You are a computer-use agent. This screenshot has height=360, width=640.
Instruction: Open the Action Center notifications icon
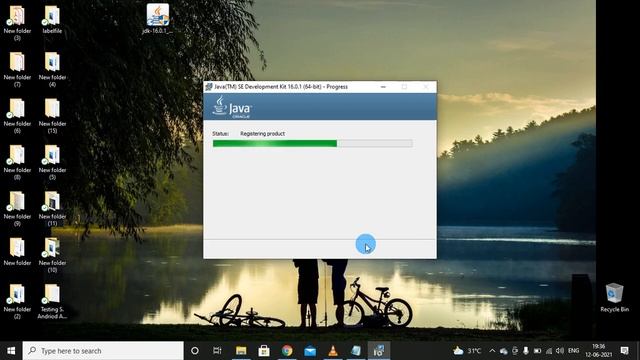(x=624, y=351)
